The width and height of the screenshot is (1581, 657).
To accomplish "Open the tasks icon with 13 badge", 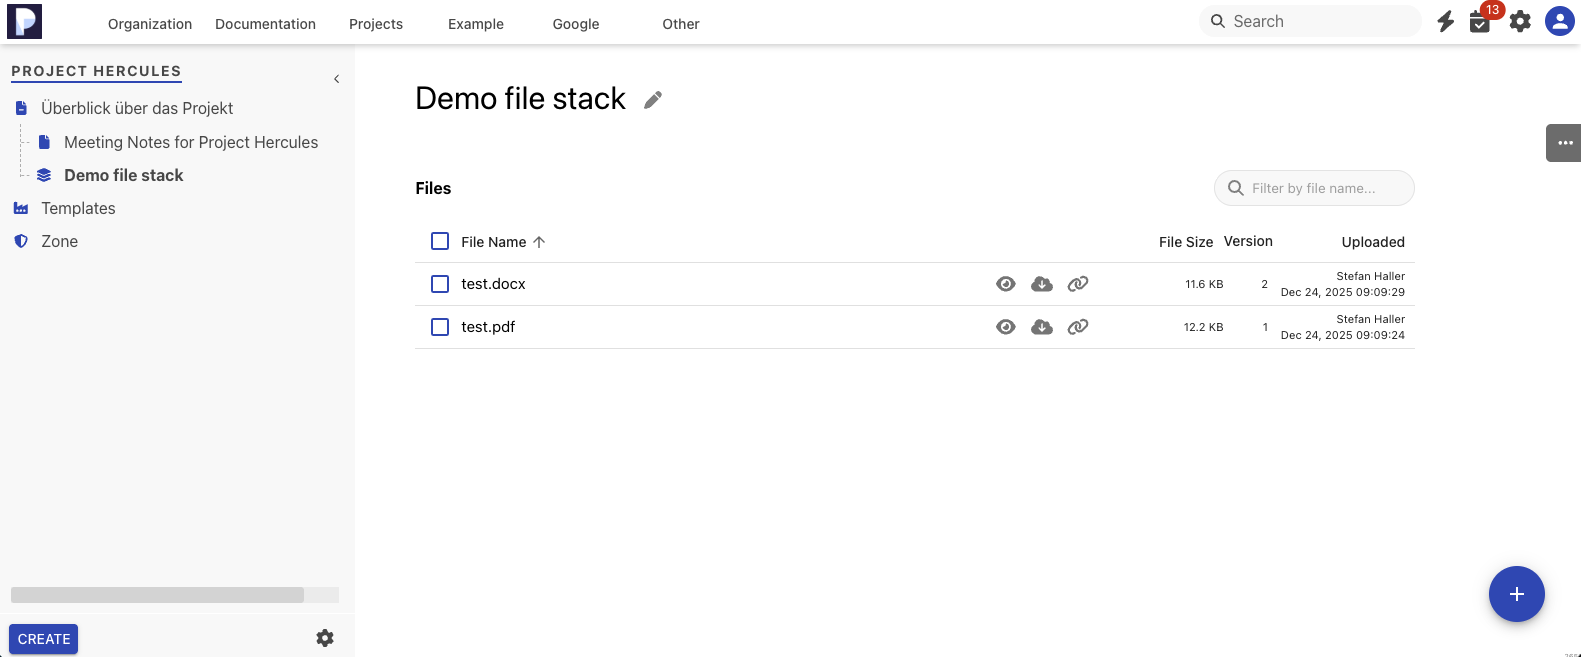I will pyautogui.click(x=1480, y=22).
